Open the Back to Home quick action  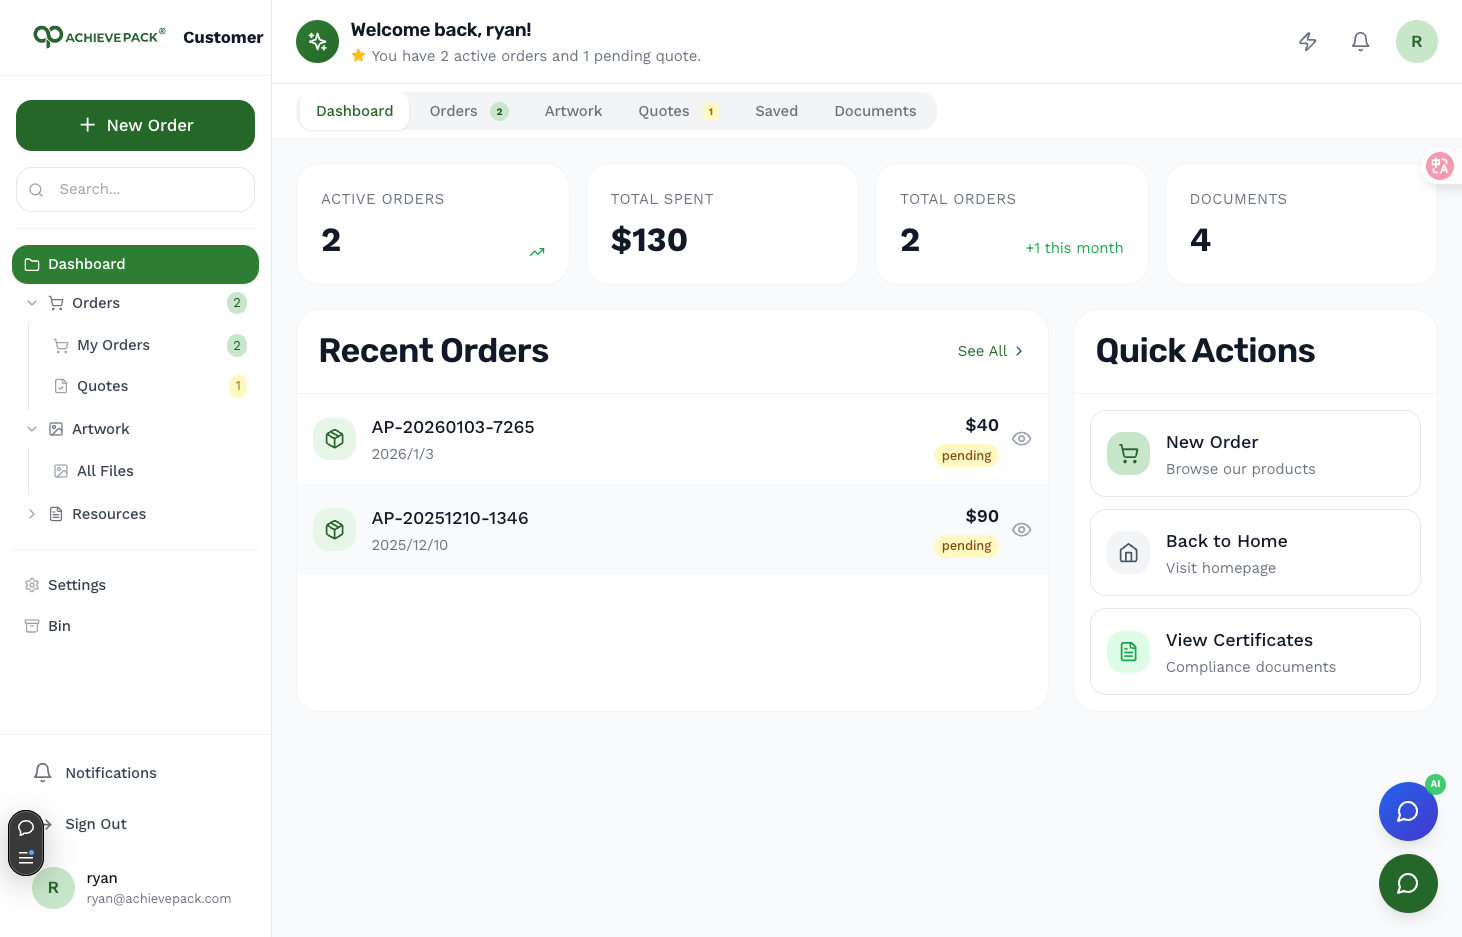pyautogui.click(x=1255, y=553)
